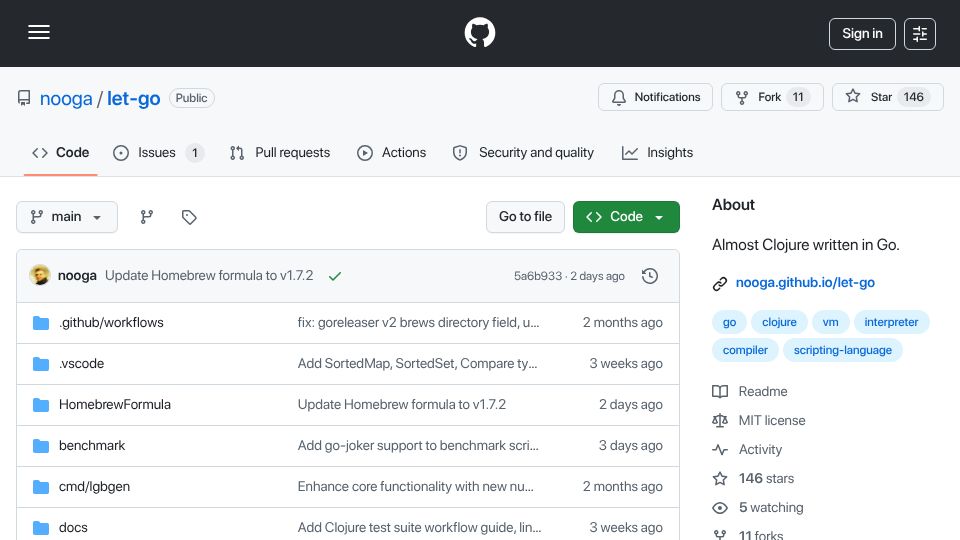Screen dimensions: 960x540
Task: Open the goreleaser v2 brews fix commit
Action: [418, 323]
